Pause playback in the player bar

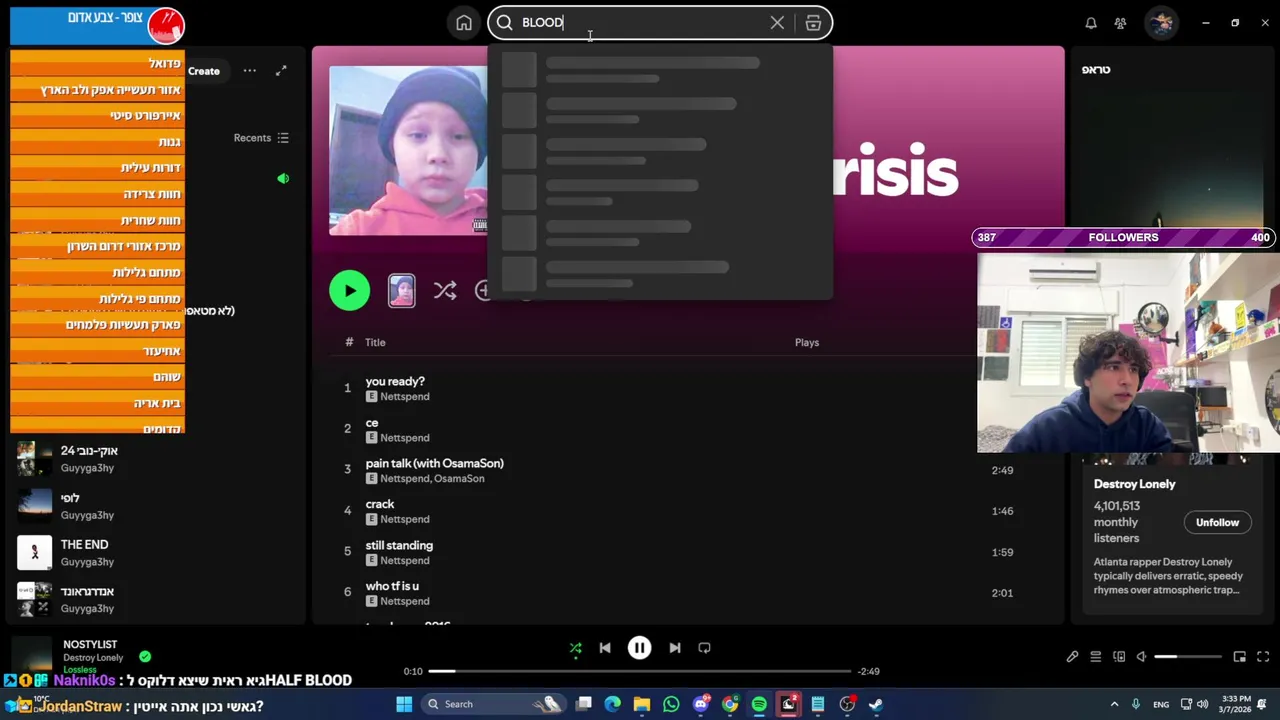(639, 648)
